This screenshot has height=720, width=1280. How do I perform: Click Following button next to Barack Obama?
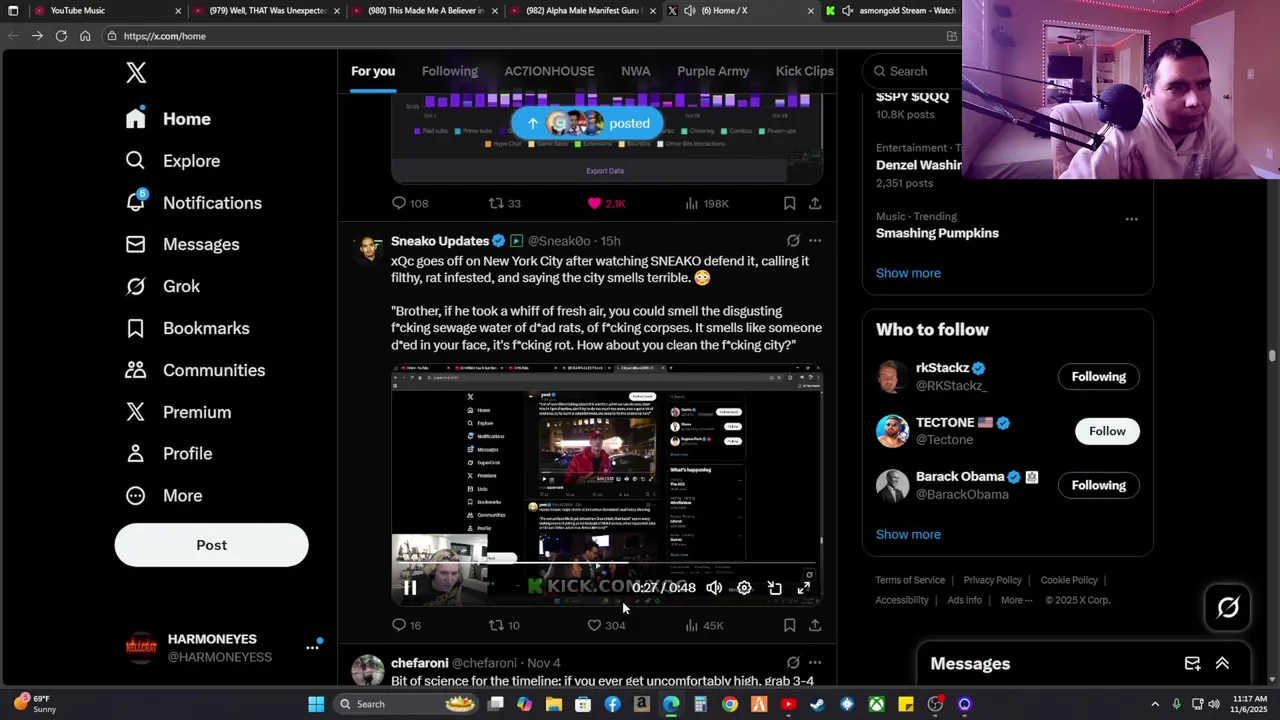tap(1098, 485)
